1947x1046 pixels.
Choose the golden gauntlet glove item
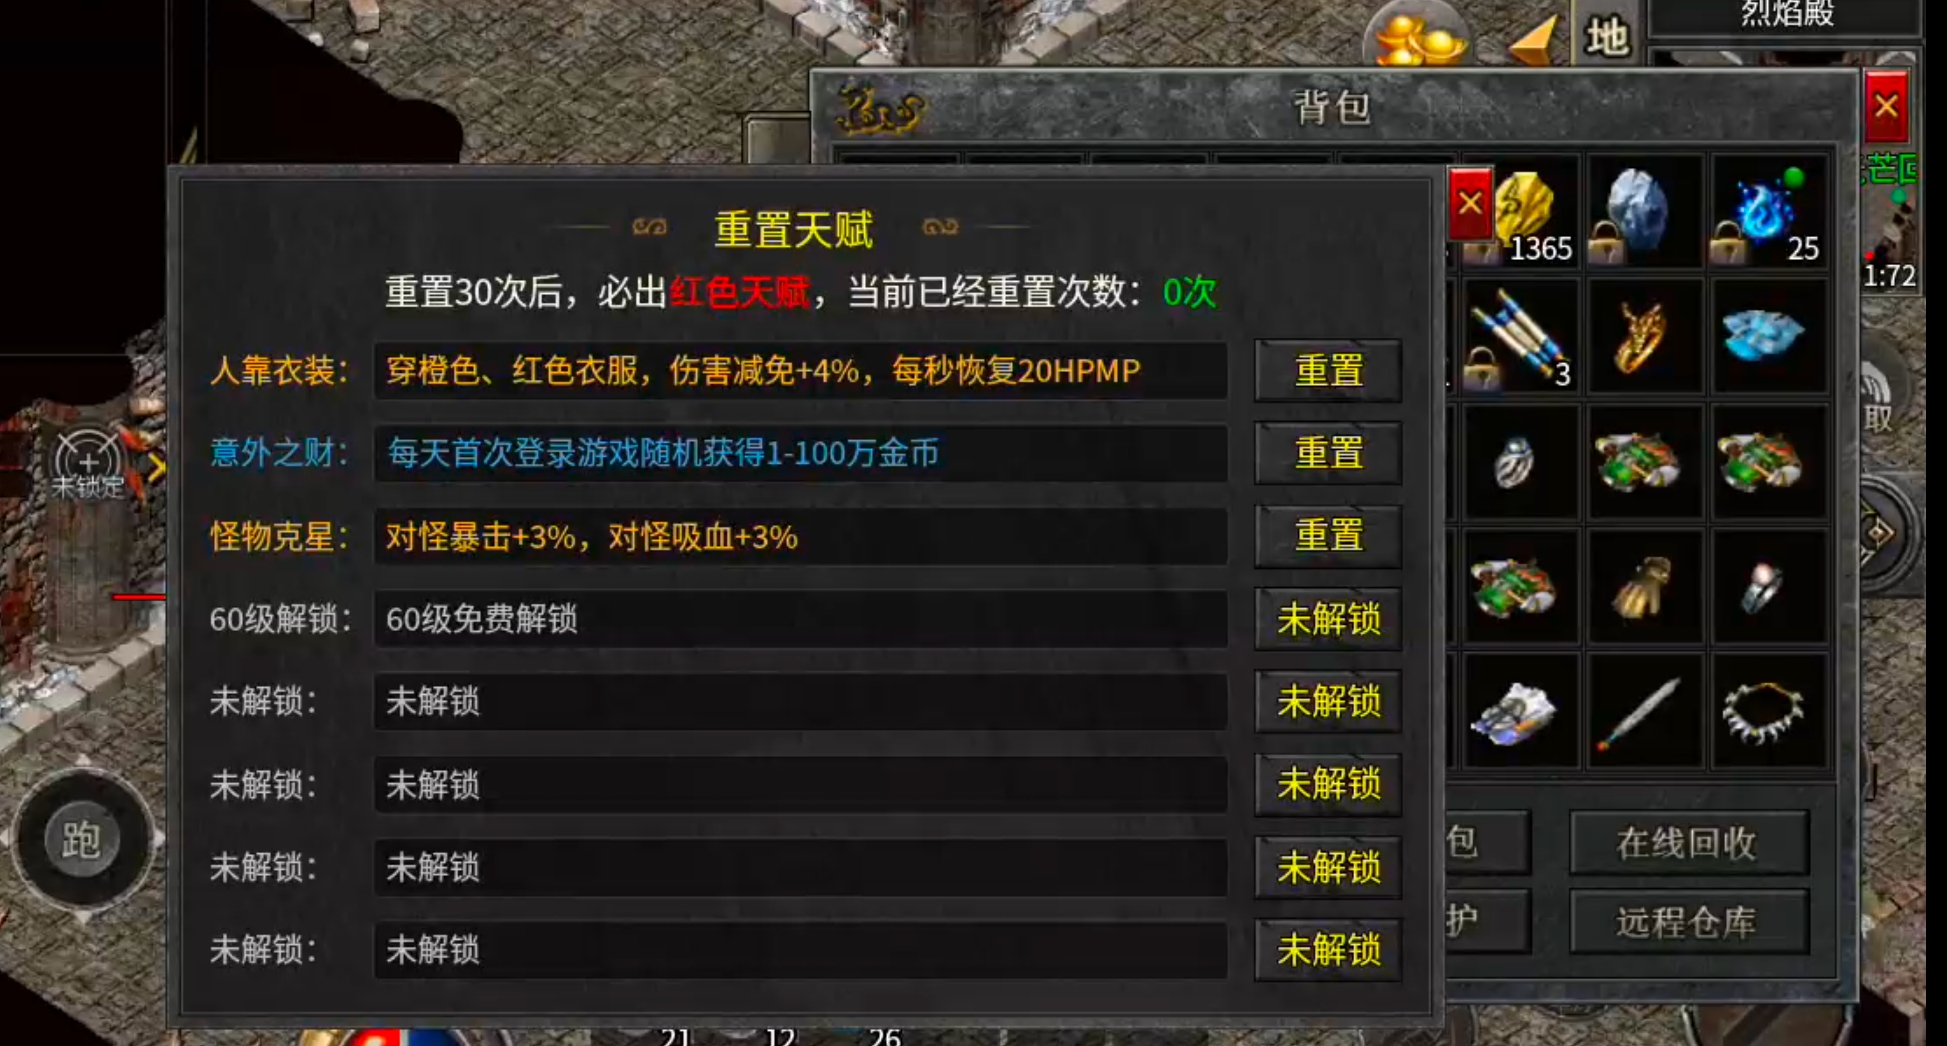point(1642,587)
